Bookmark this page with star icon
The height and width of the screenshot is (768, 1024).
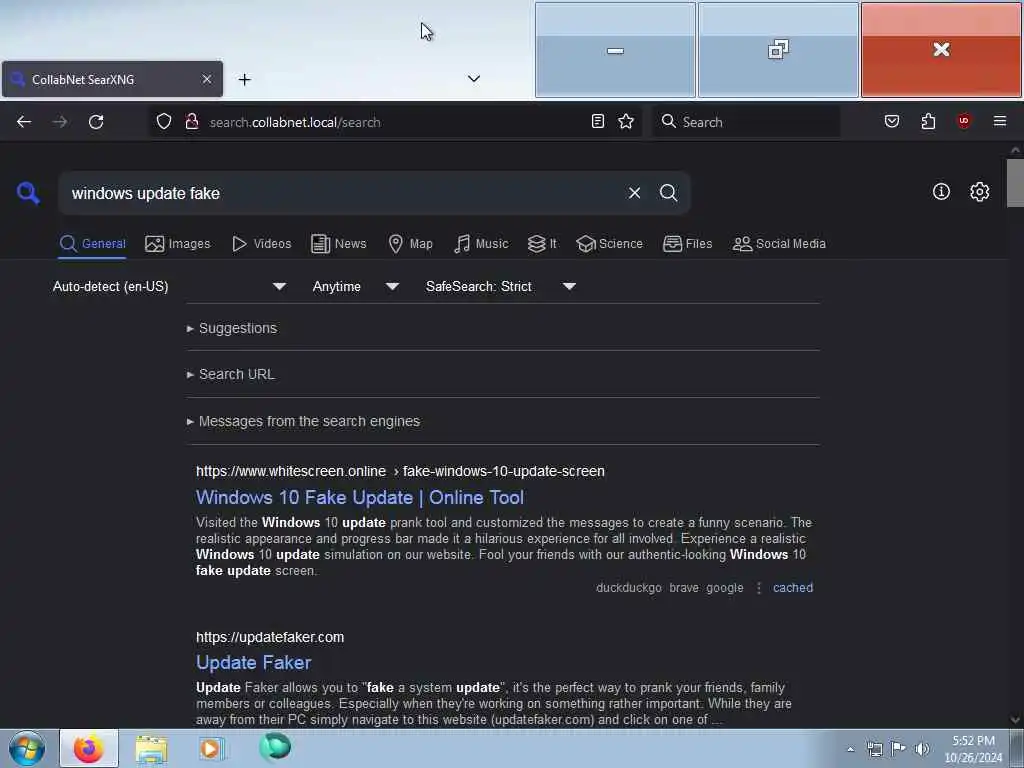tap(626, 121)
